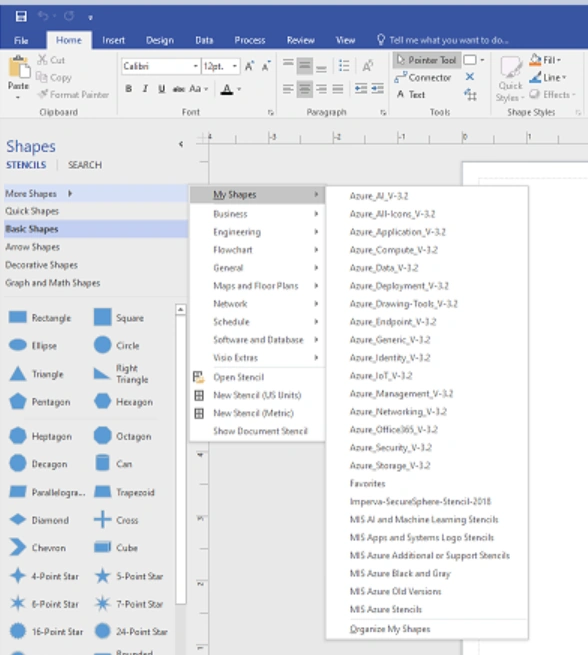Screen dimensions: 588x655
Task: Click the shapes list scroll up arrow
Action: (x=180, y=310)
